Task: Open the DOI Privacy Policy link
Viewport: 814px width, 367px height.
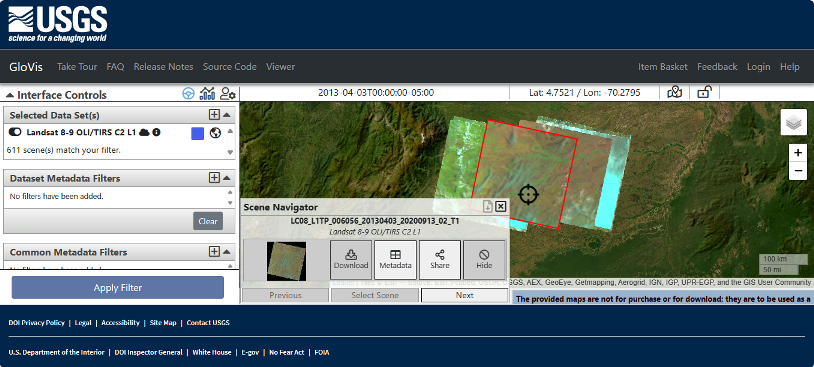Action: click(x=36, y=322)
